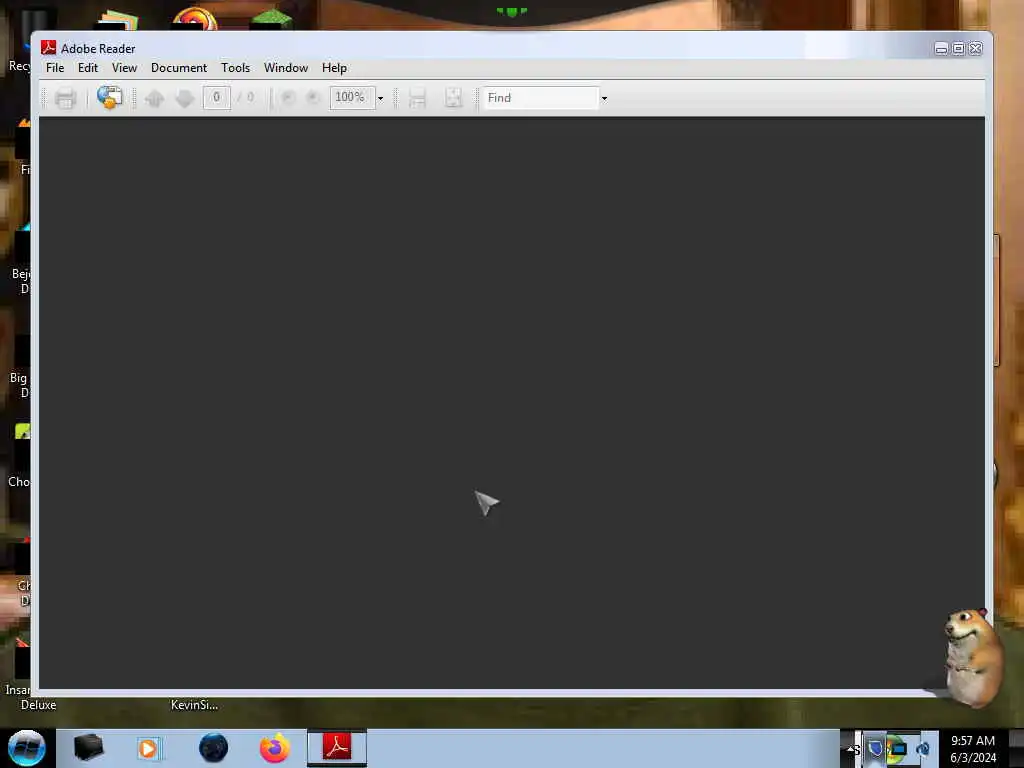The image size is (1024, 768).
Task: Click the security shield tray icon
Action: pyautogui.click(x=875, y=748)
